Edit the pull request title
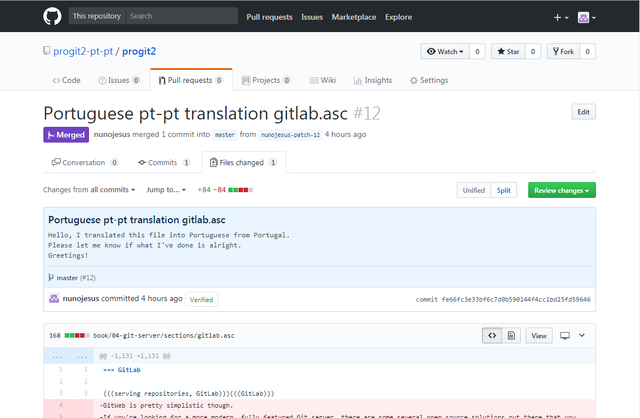Image resolution: width=640 pixels, height=418 pixels. tap(583, 112)
